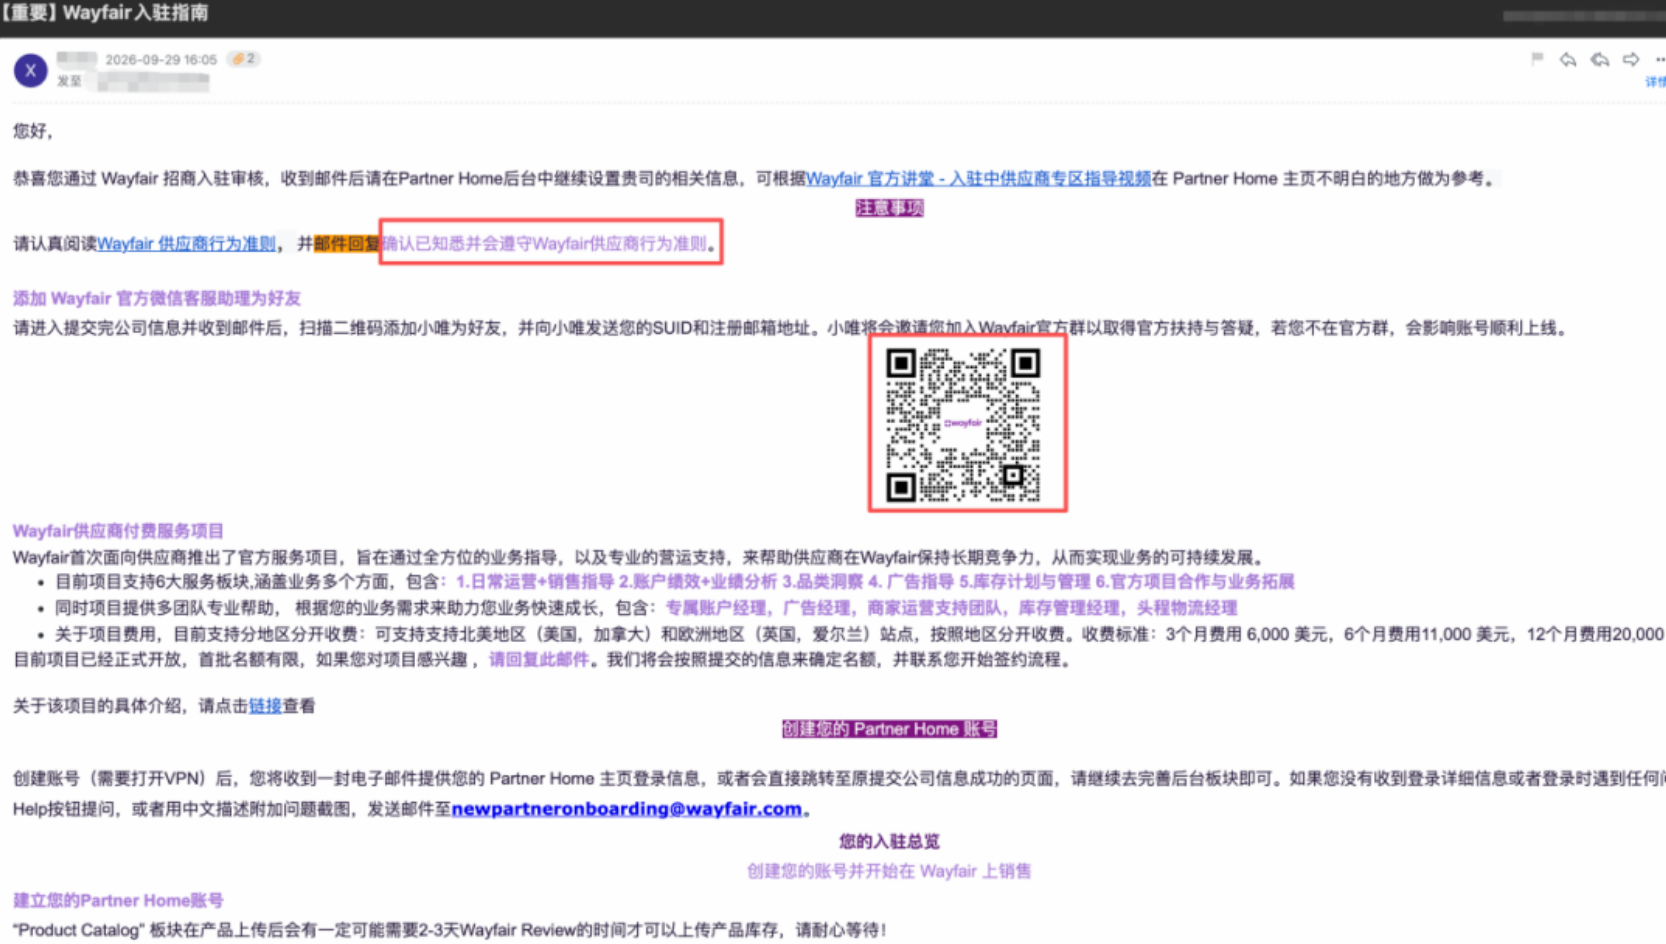Click the 添加 Wayfair 官方微信客服助理为好友 heading

click(x=157, y=298)
